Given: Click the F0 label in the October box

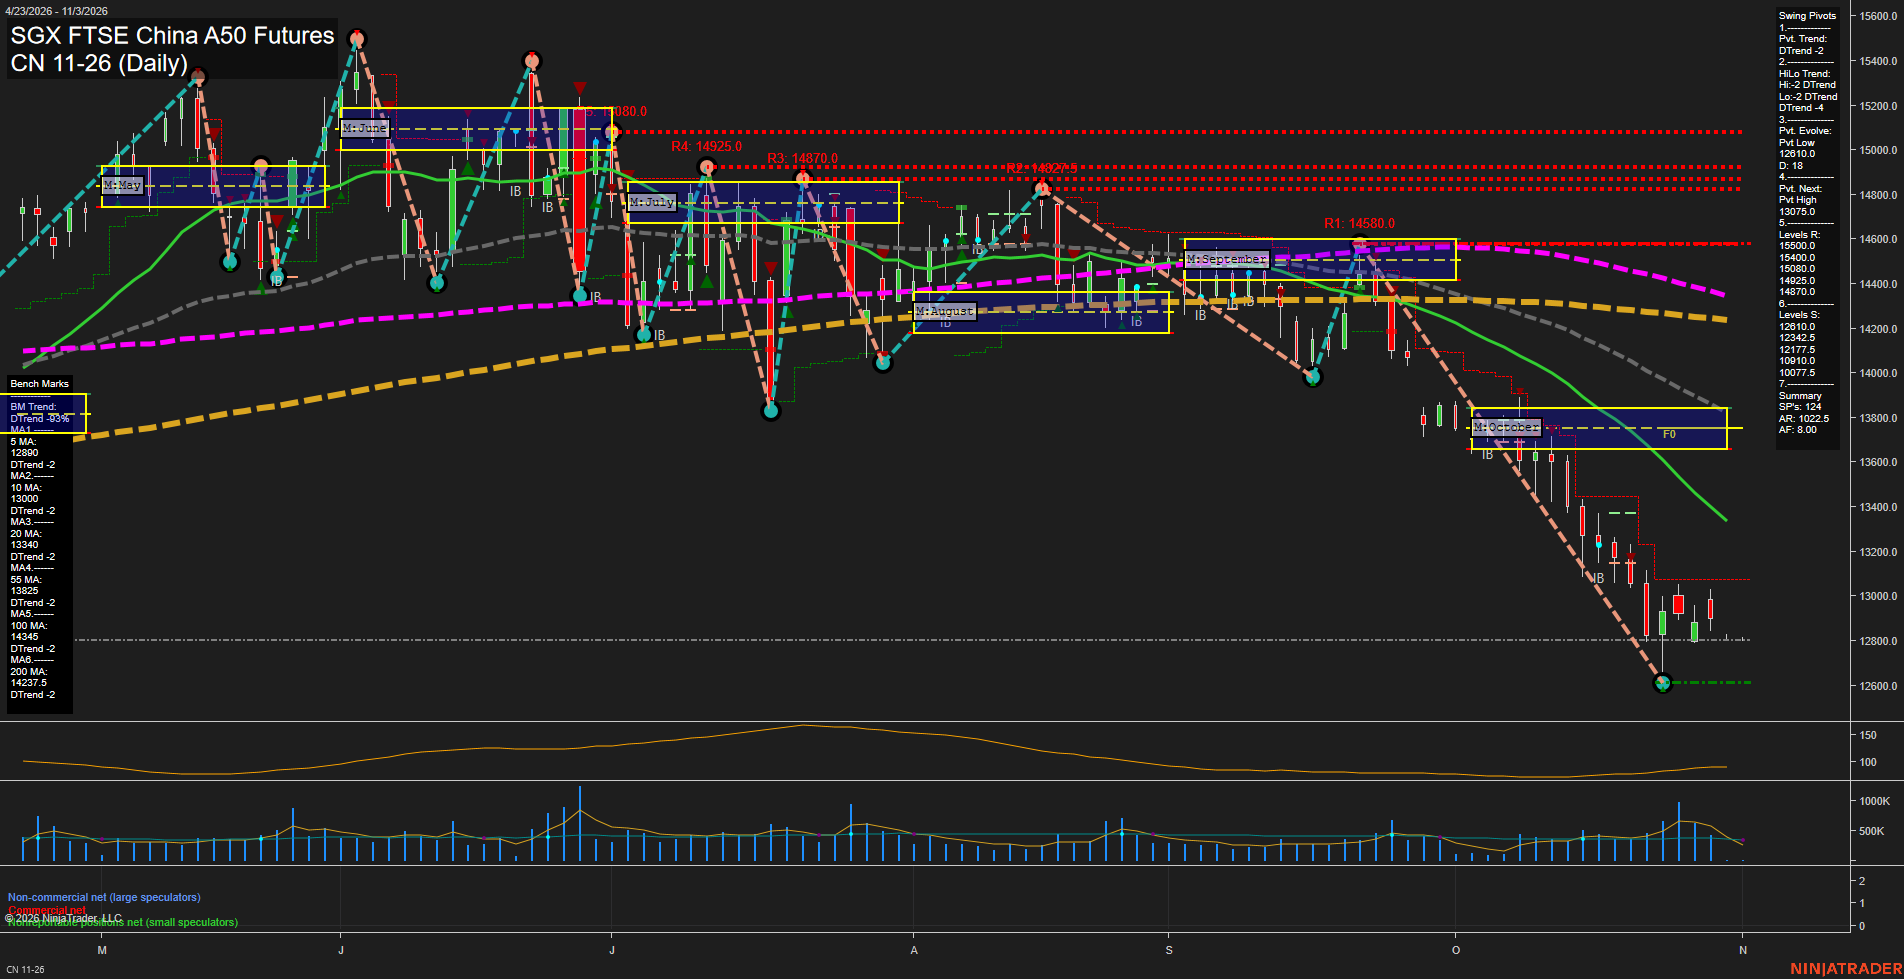Looking at the screenshot, I should (x=1669, y=435).
